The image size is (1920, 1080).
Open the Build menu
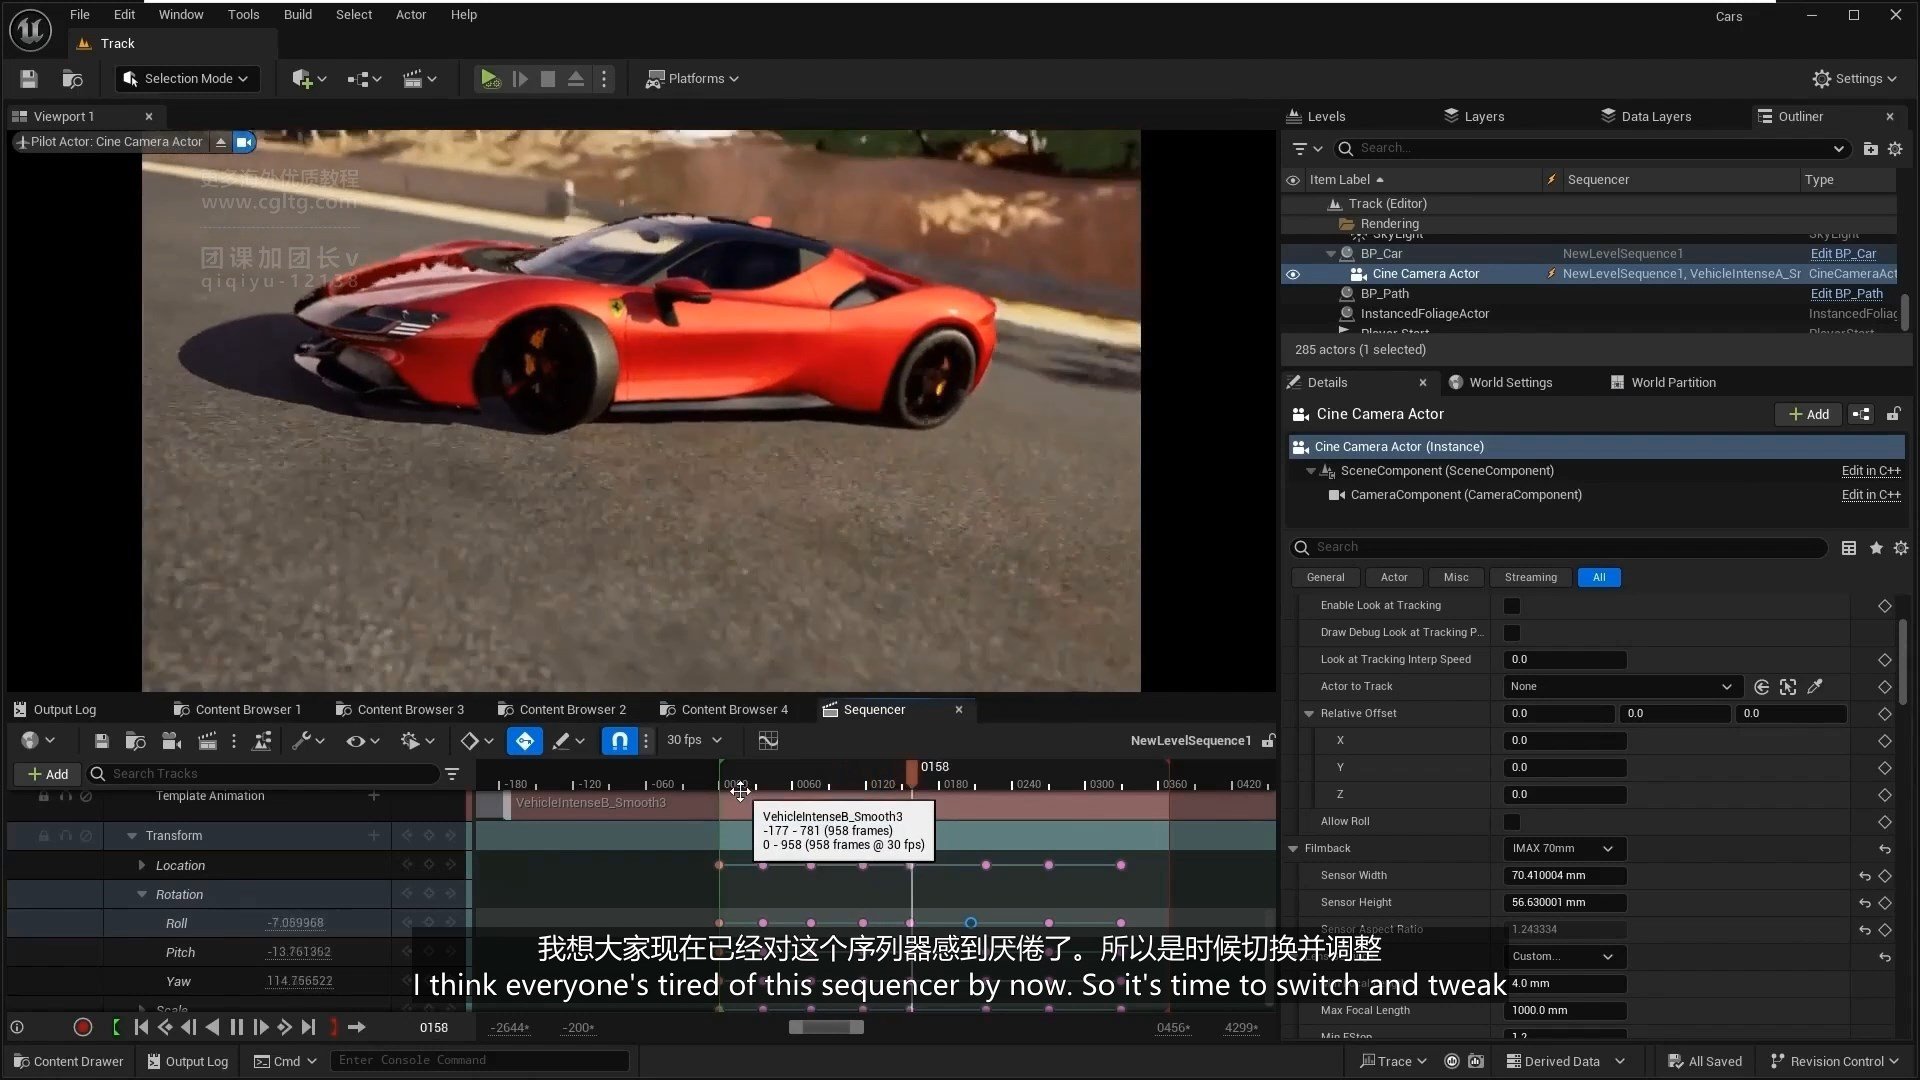[298, 15]
